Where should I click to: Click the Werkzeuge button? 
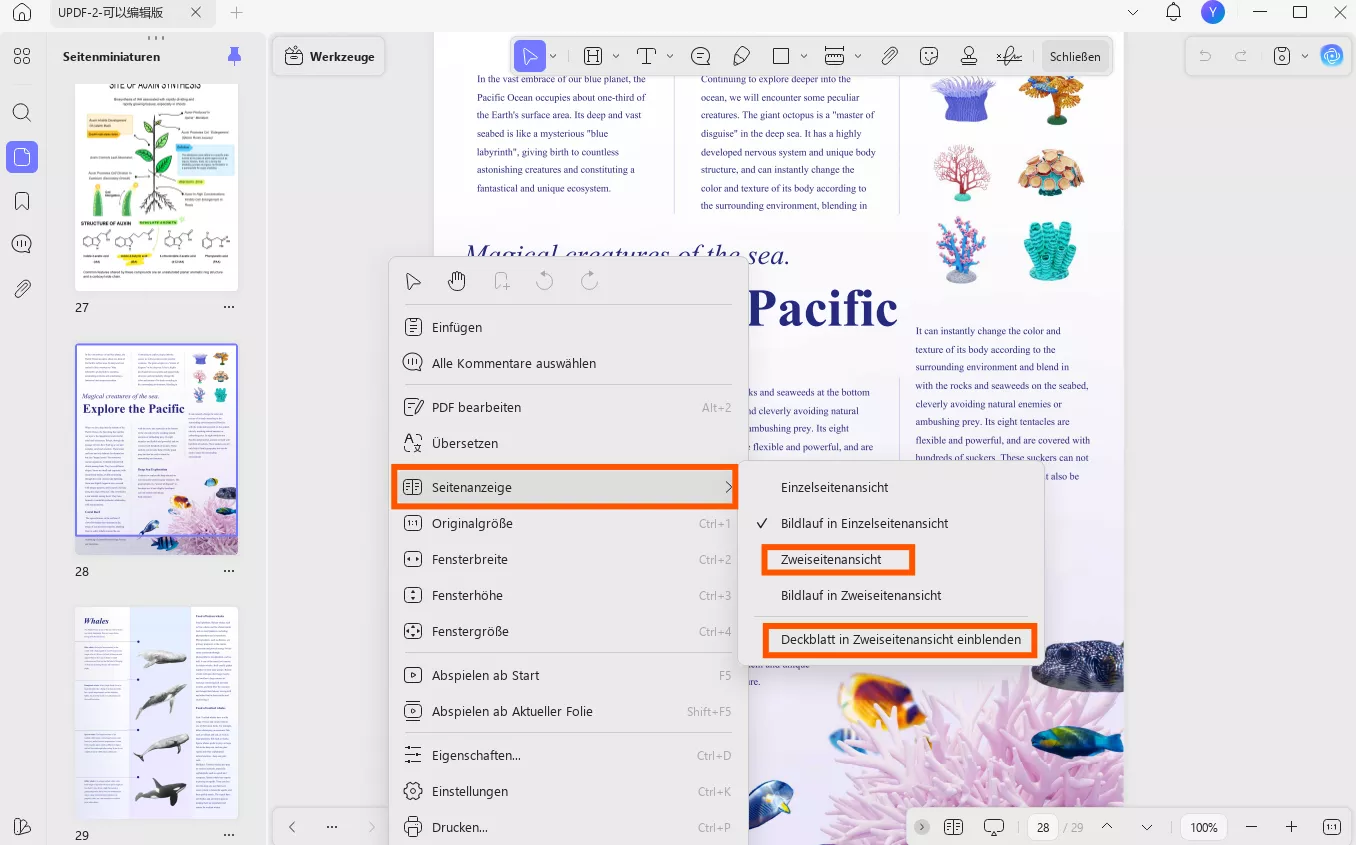click(329, 57)
